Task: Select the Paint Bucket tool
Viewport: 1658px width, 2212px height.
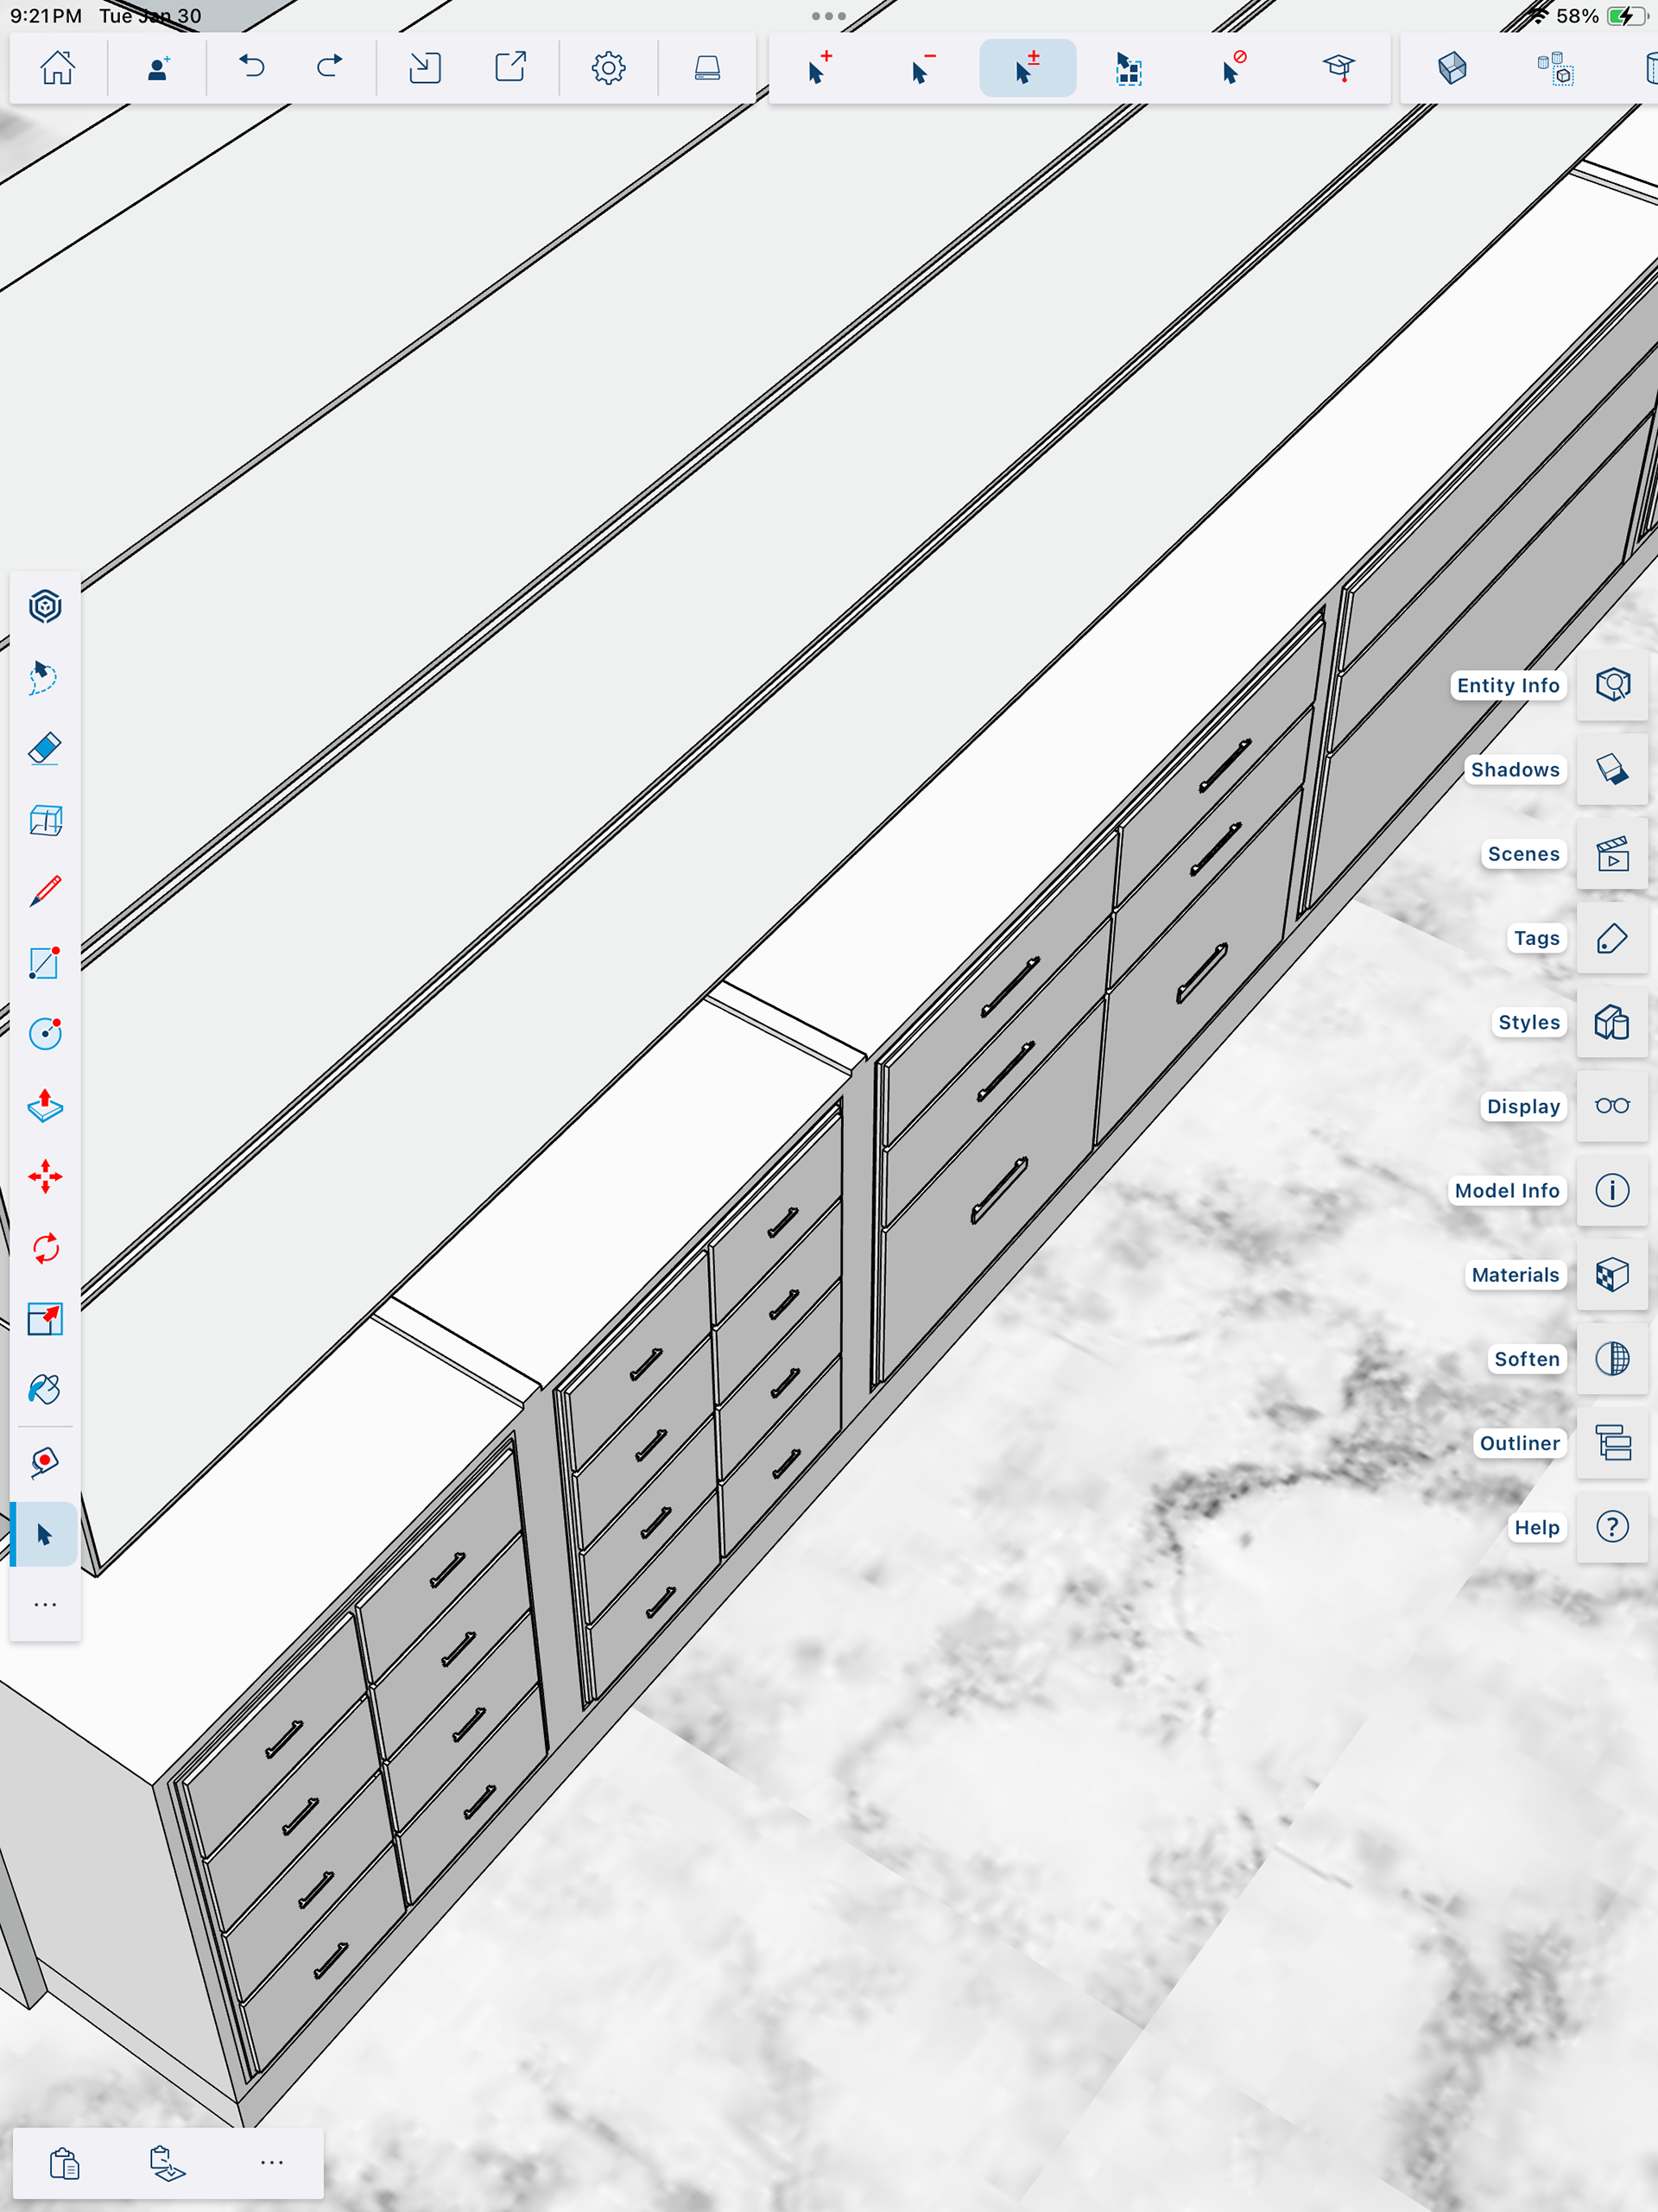Action: click(x=45, y=1390)
